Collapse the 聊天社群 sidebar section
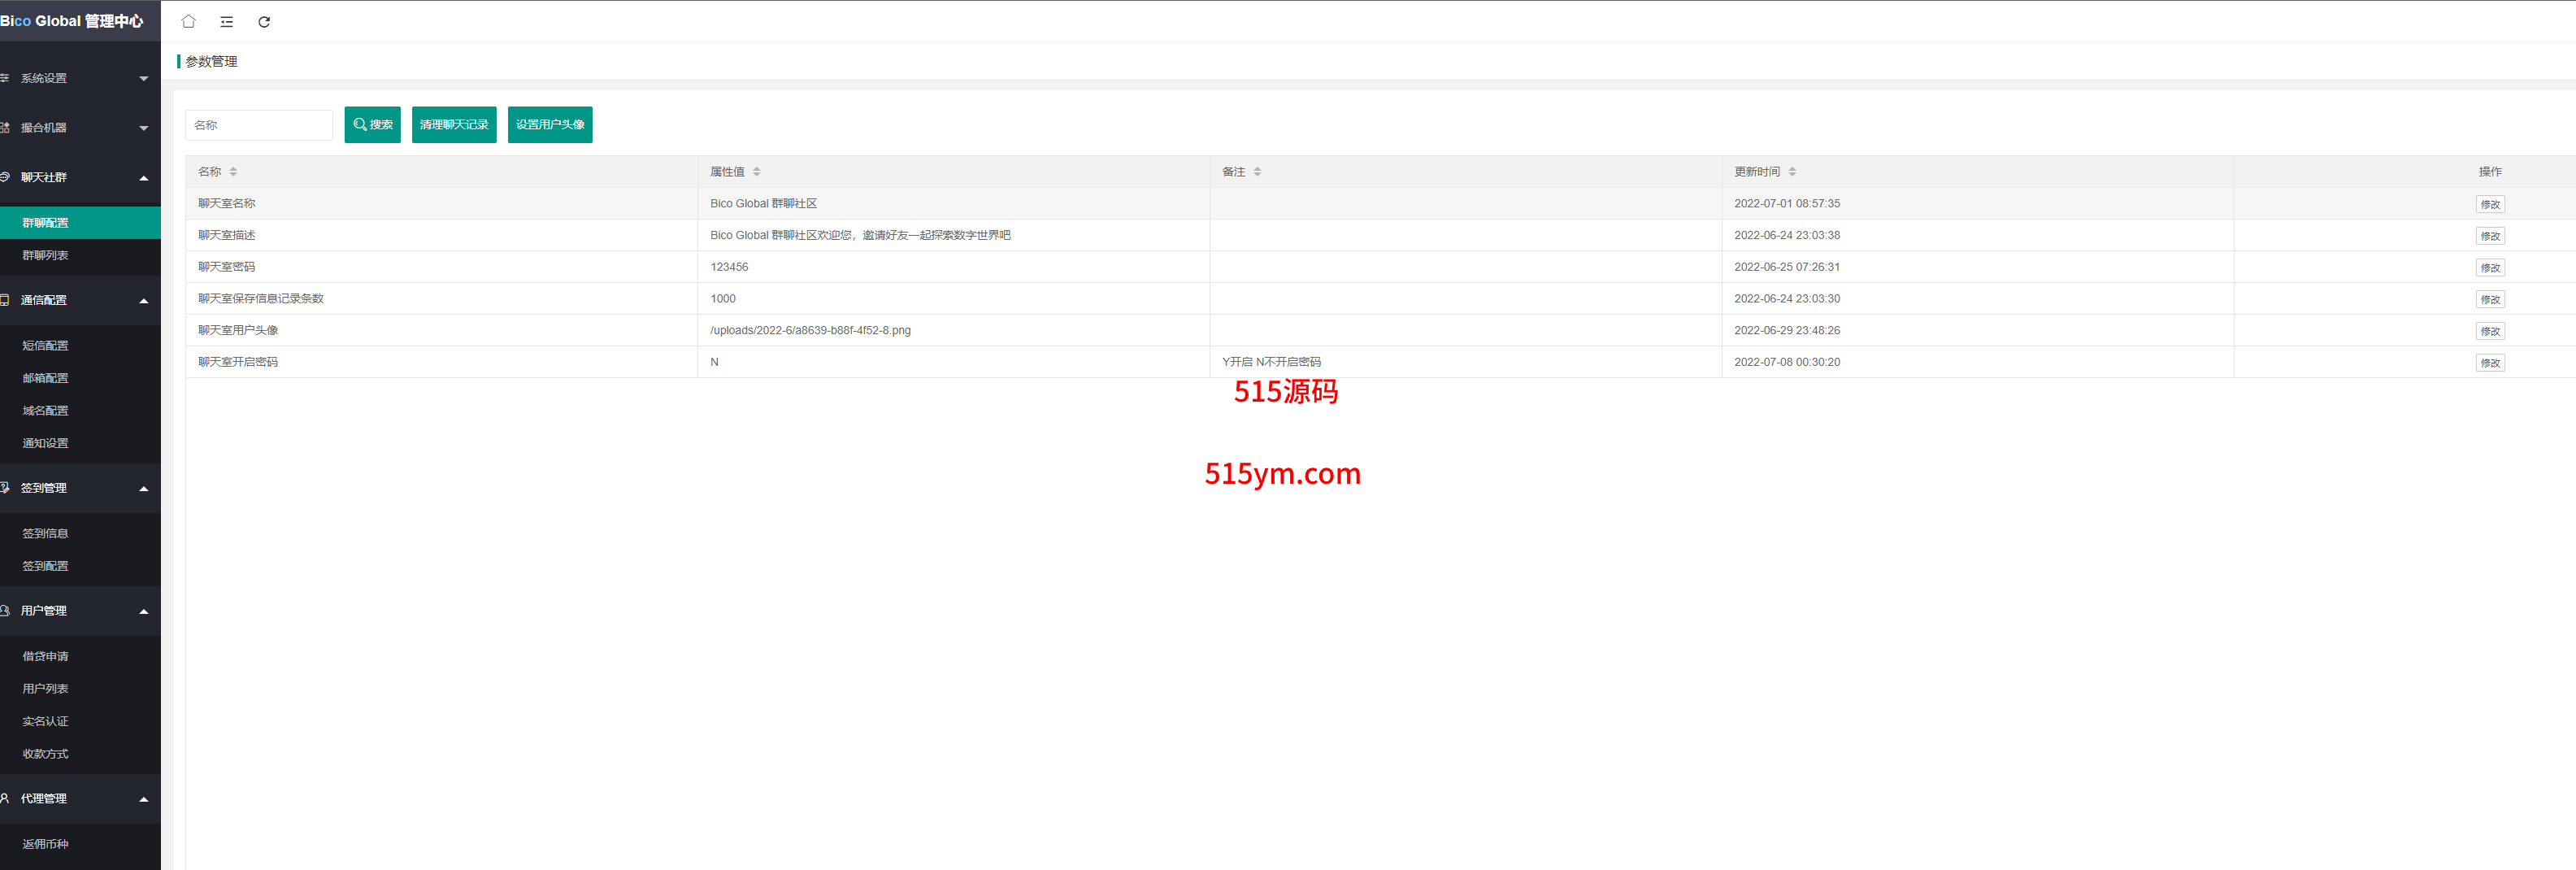This screenshot has height=870, width=2576. click(80, 178)
